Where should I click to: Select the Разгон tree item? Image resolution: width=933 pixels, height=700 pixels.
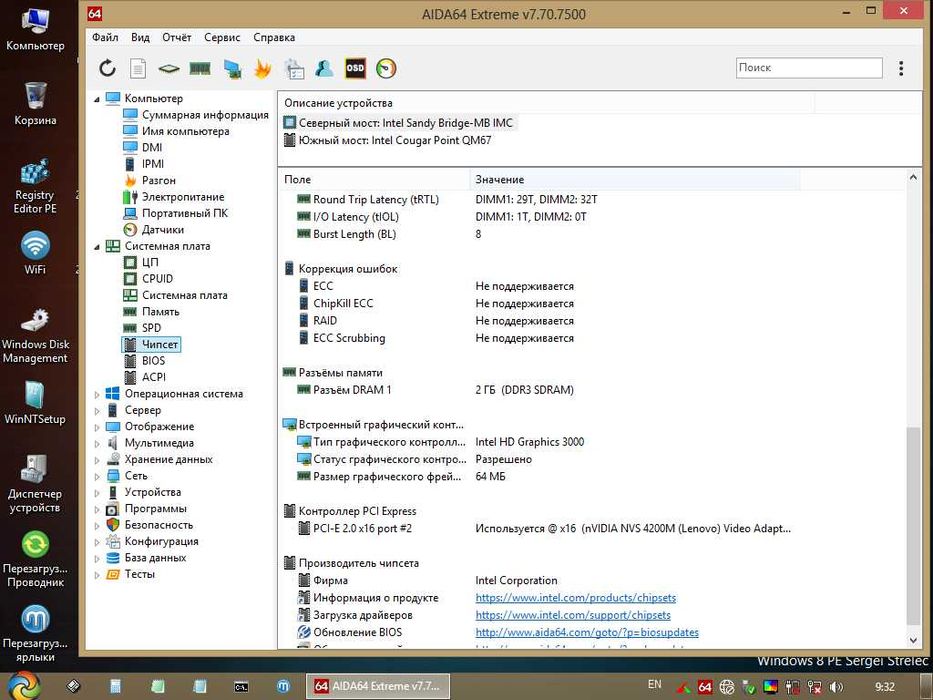click(149, 180)
